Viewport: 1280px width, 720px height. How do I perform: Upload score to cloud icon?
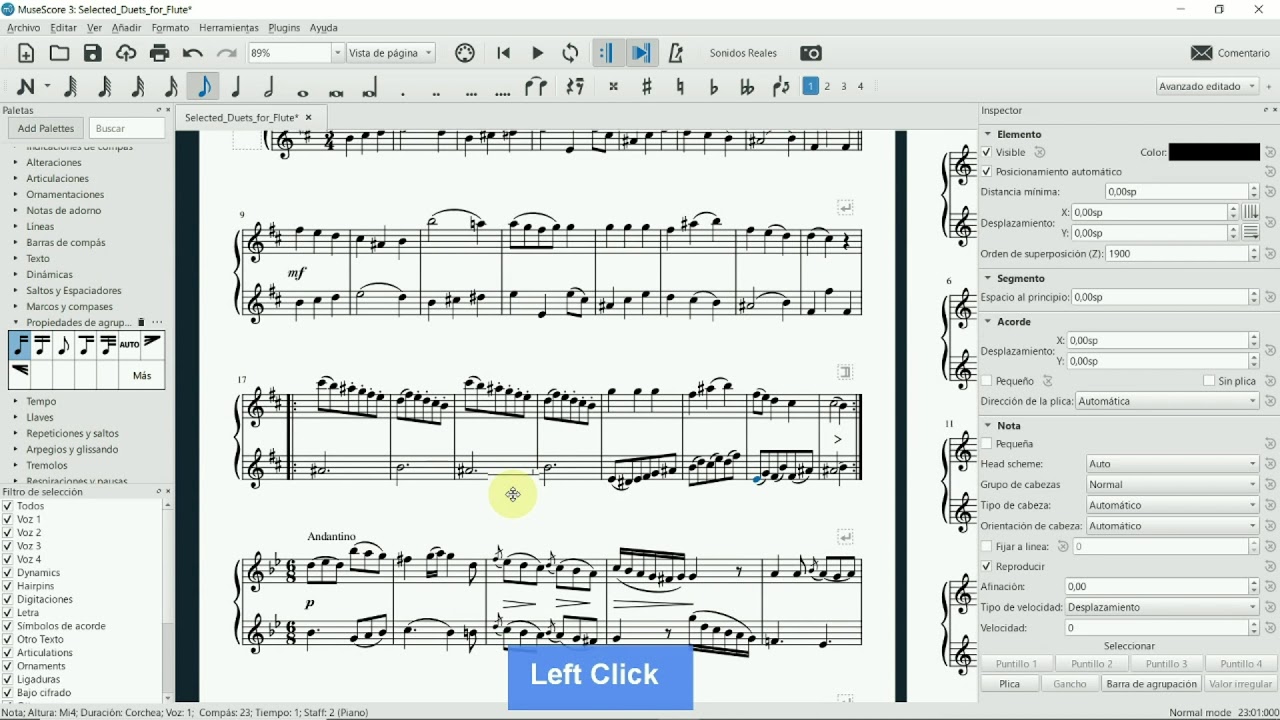coord(126,53)
